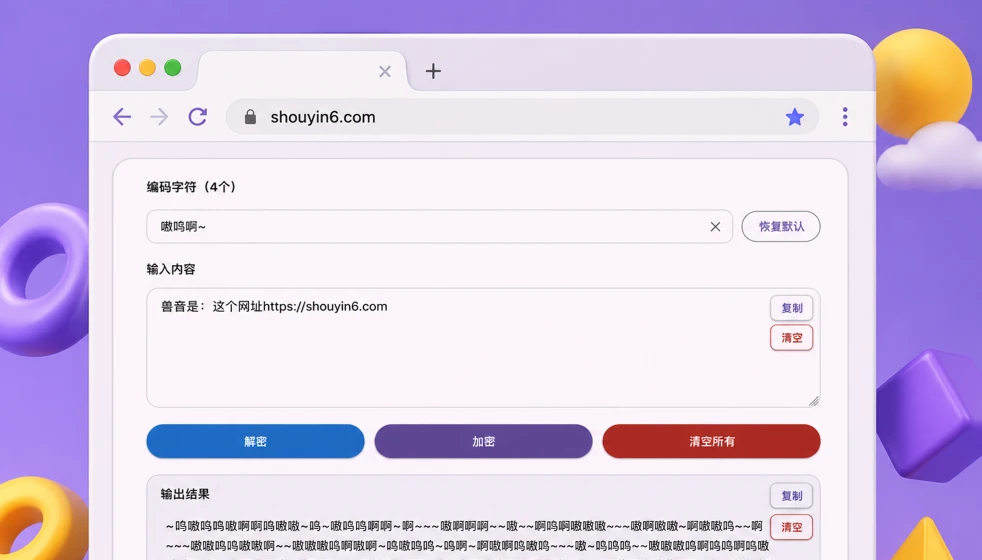Open the three-dot browser menu
Screen dimensions: 982x560
pyautogui.click(x=845, y=117)
